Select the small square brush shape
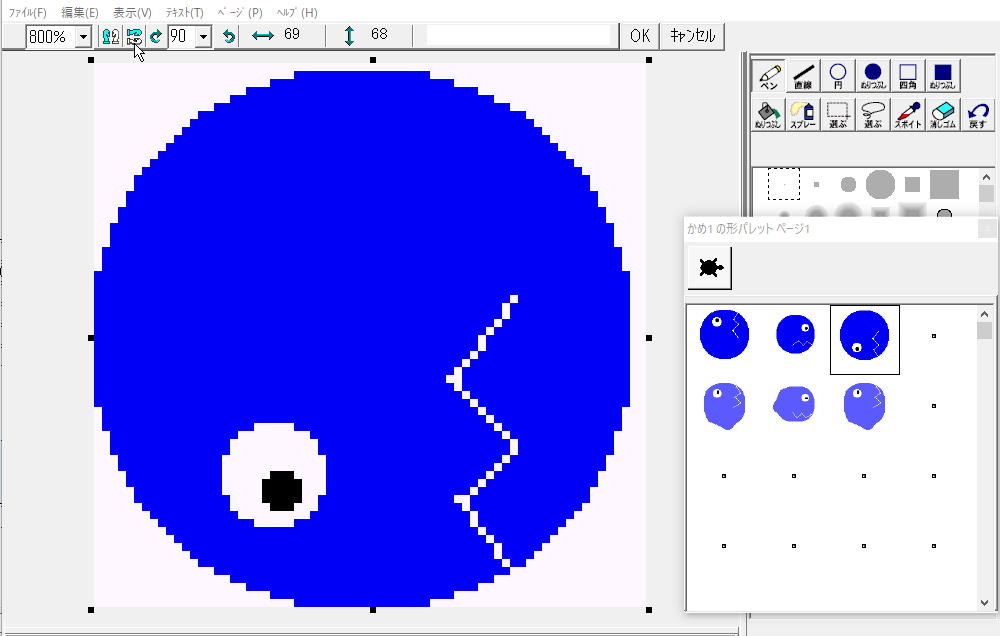 coord(816,184)
